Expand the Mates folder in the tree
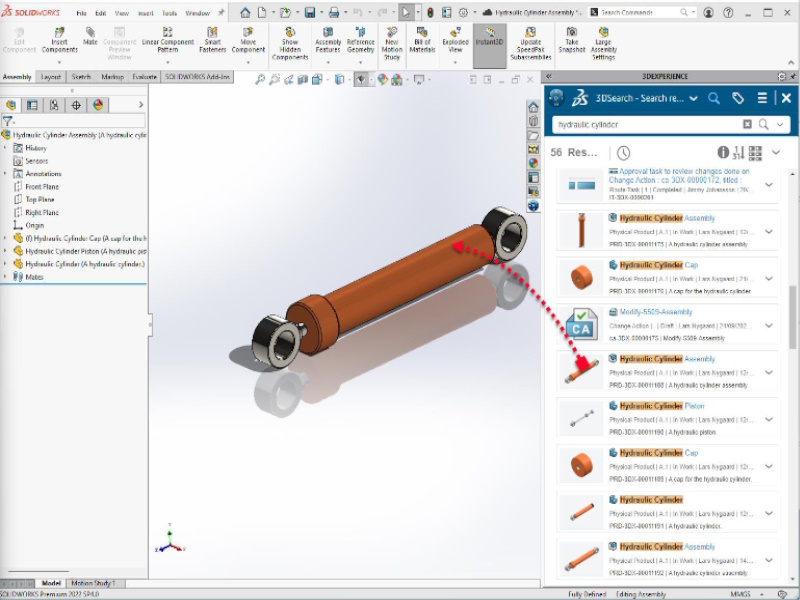 coord(6,277)
